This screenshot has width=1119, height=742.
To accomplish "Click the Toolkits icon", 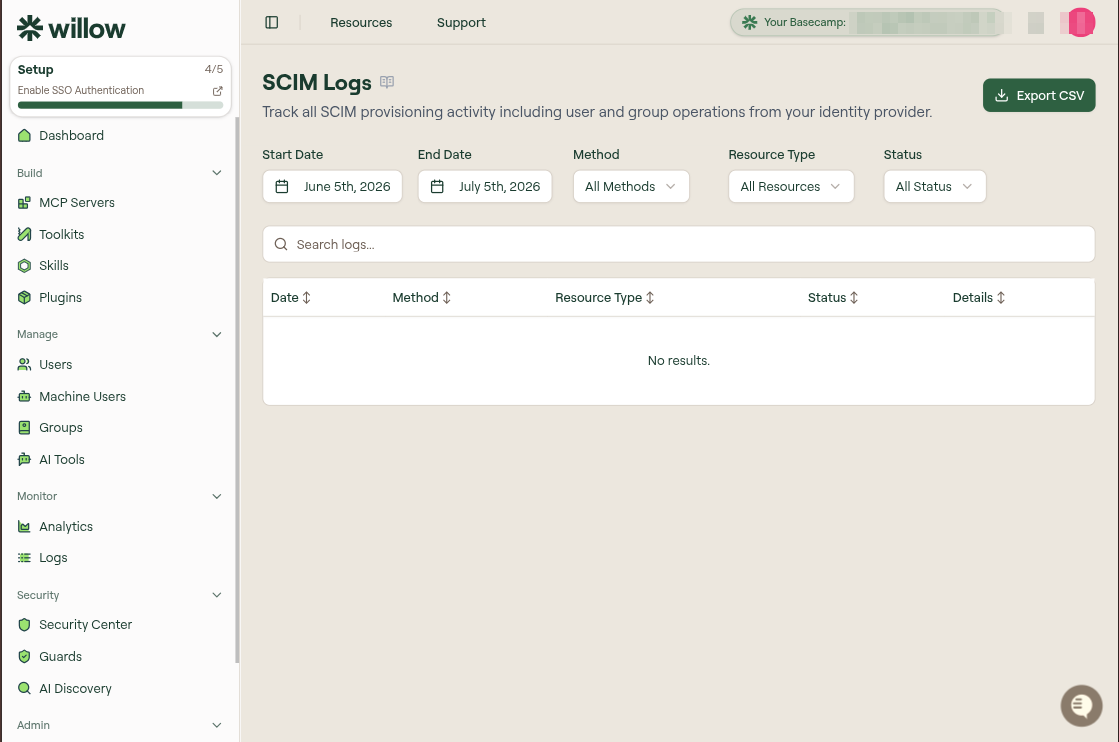I will (24, 234).
